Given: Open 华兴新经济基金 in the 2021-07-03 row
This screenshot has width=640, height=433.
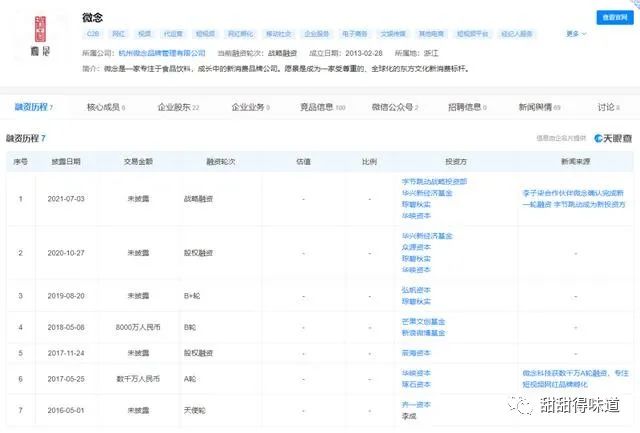Looking at the screenshot, I should pos(427,193).
